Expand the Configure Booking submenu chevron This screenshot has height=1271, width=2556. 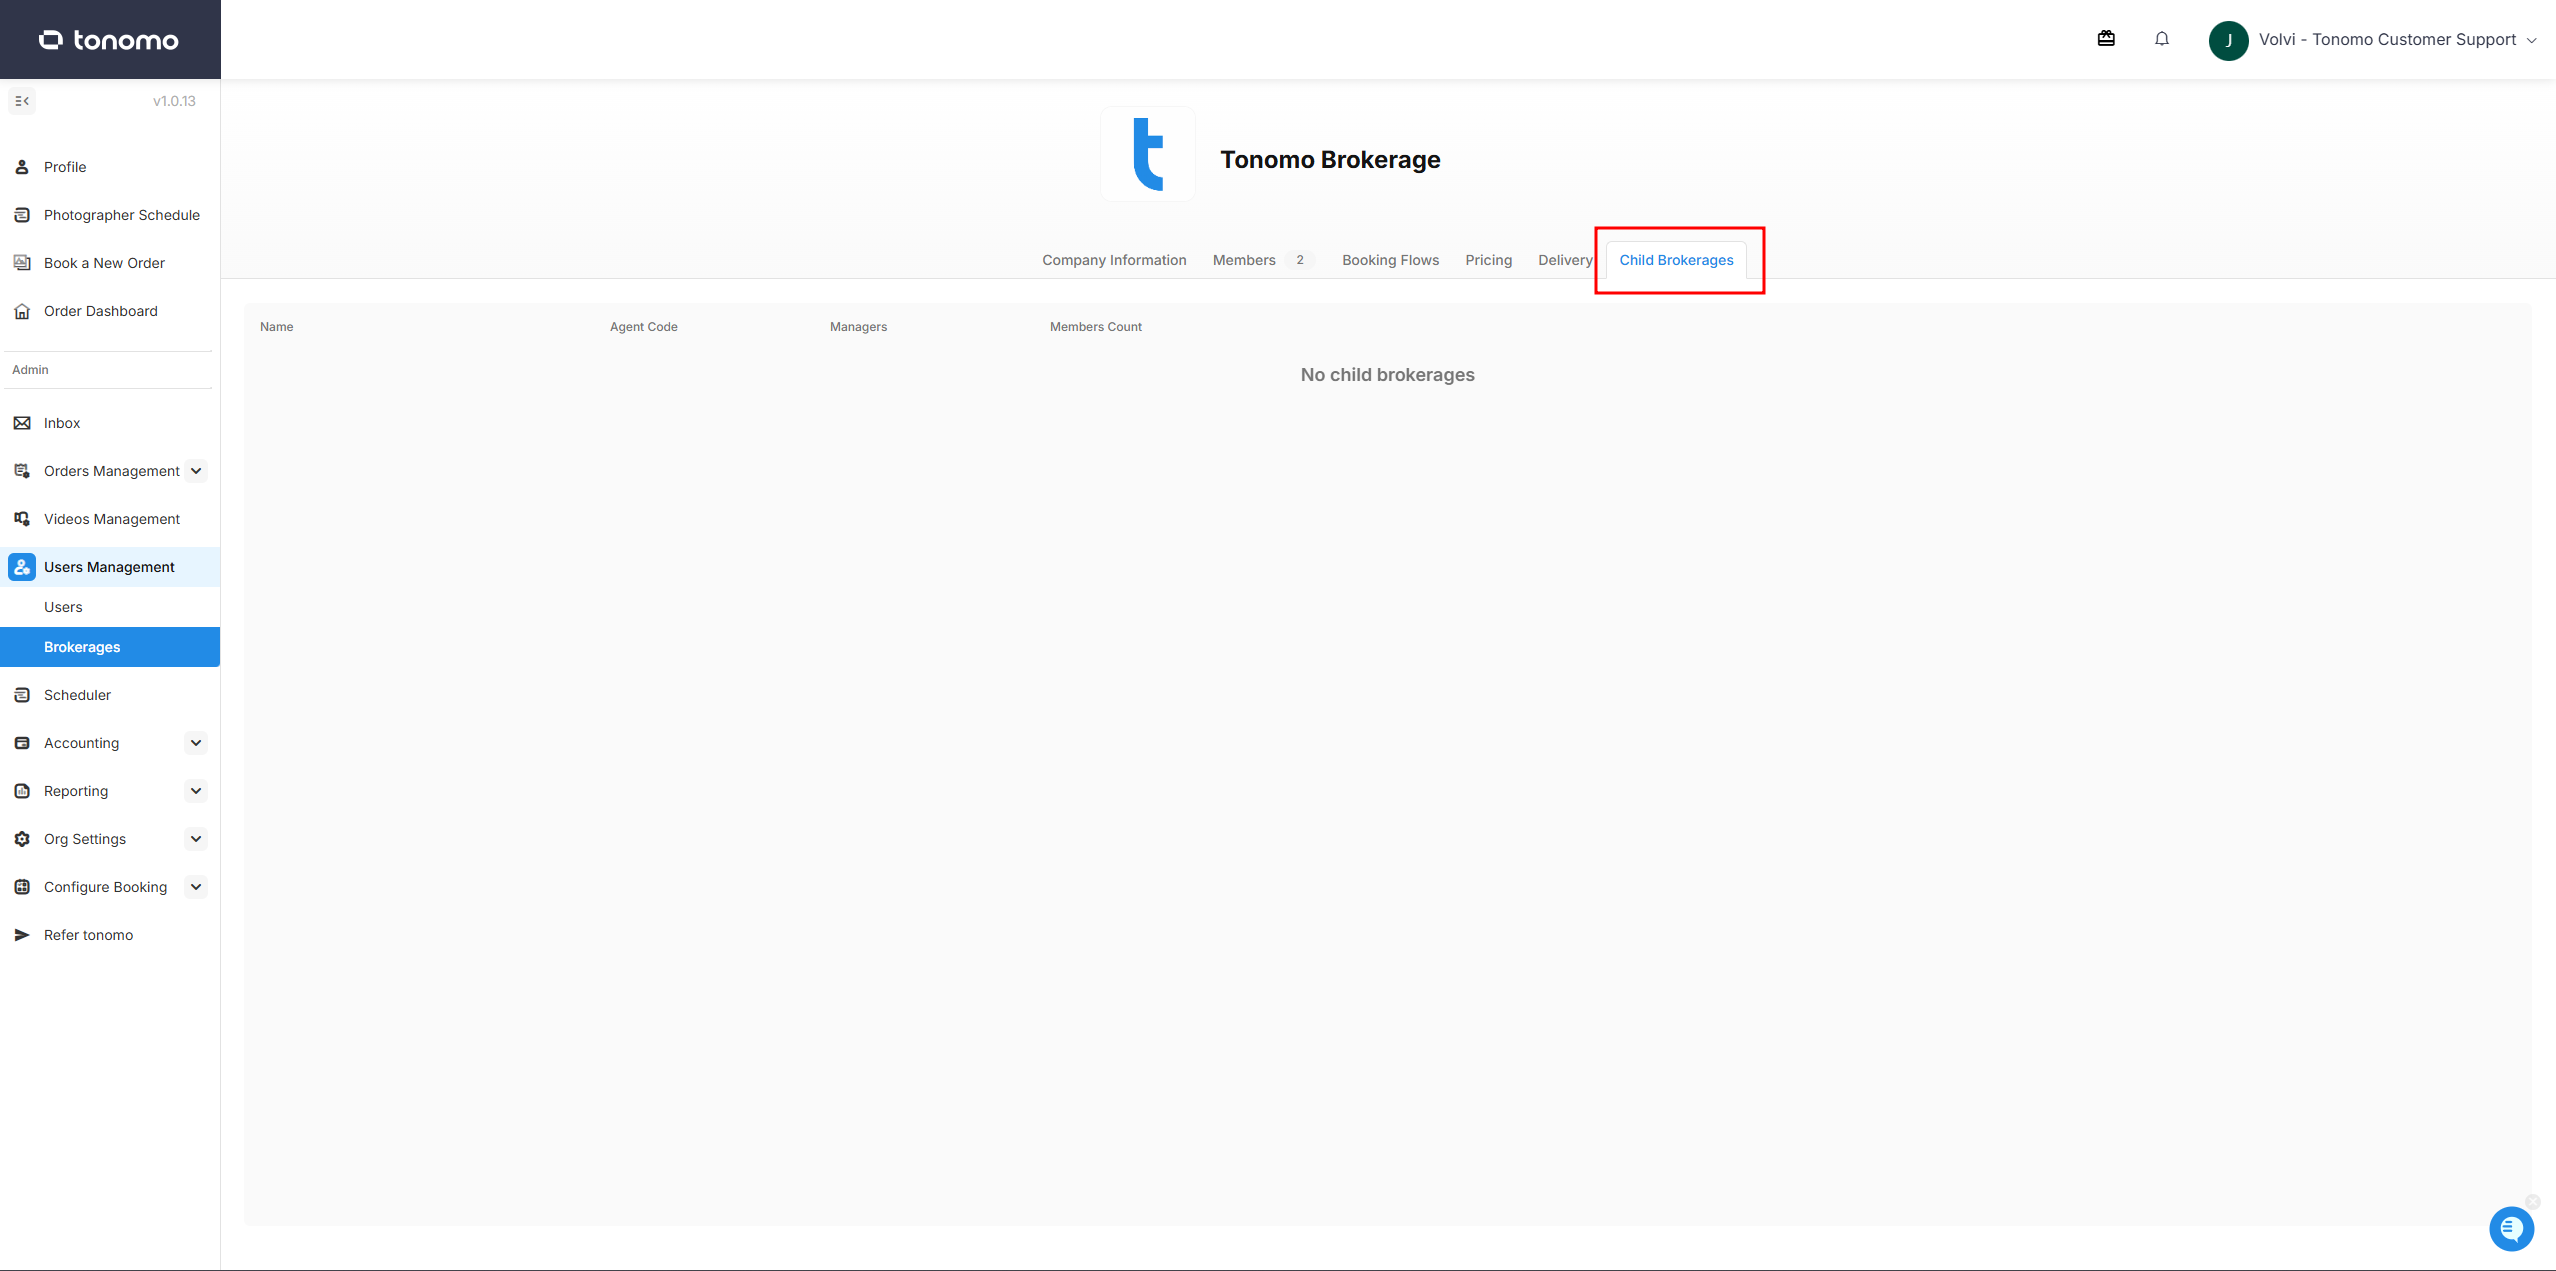point(196,887)
